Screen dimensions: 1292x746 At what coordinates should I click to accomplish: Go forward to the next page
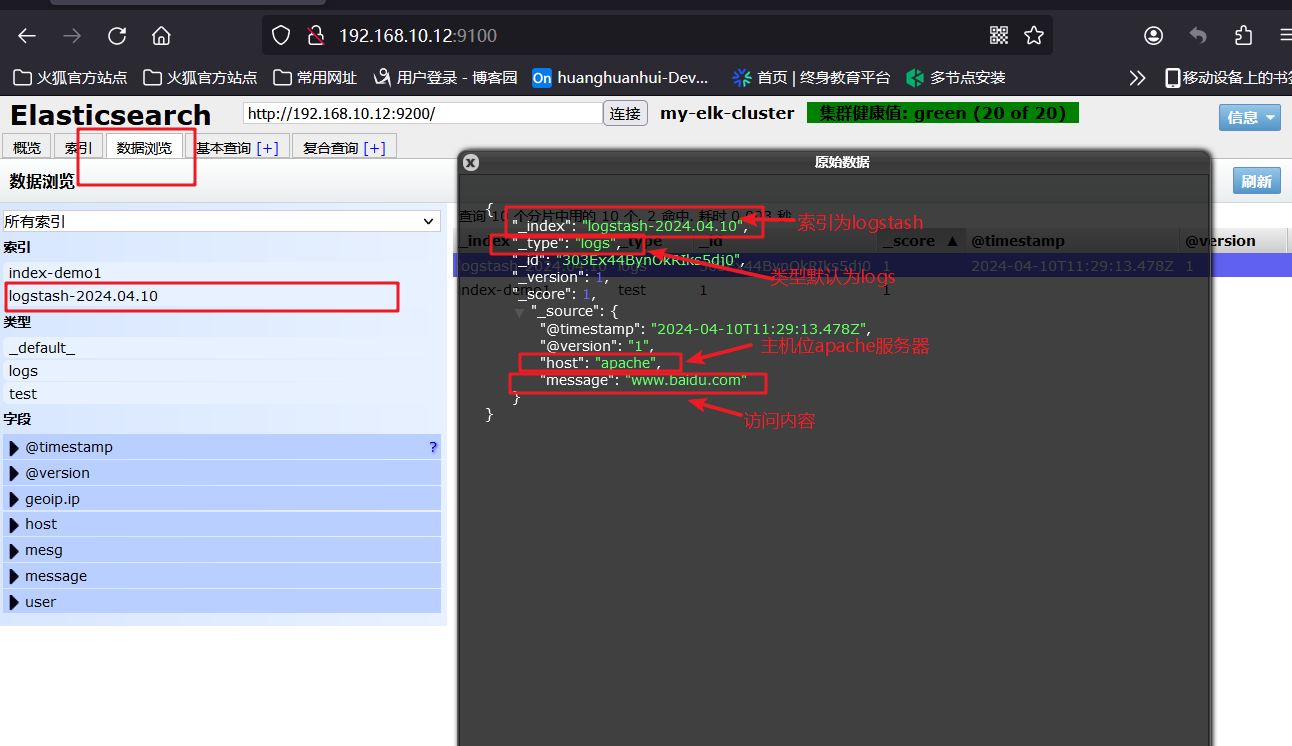coord(72,36)
